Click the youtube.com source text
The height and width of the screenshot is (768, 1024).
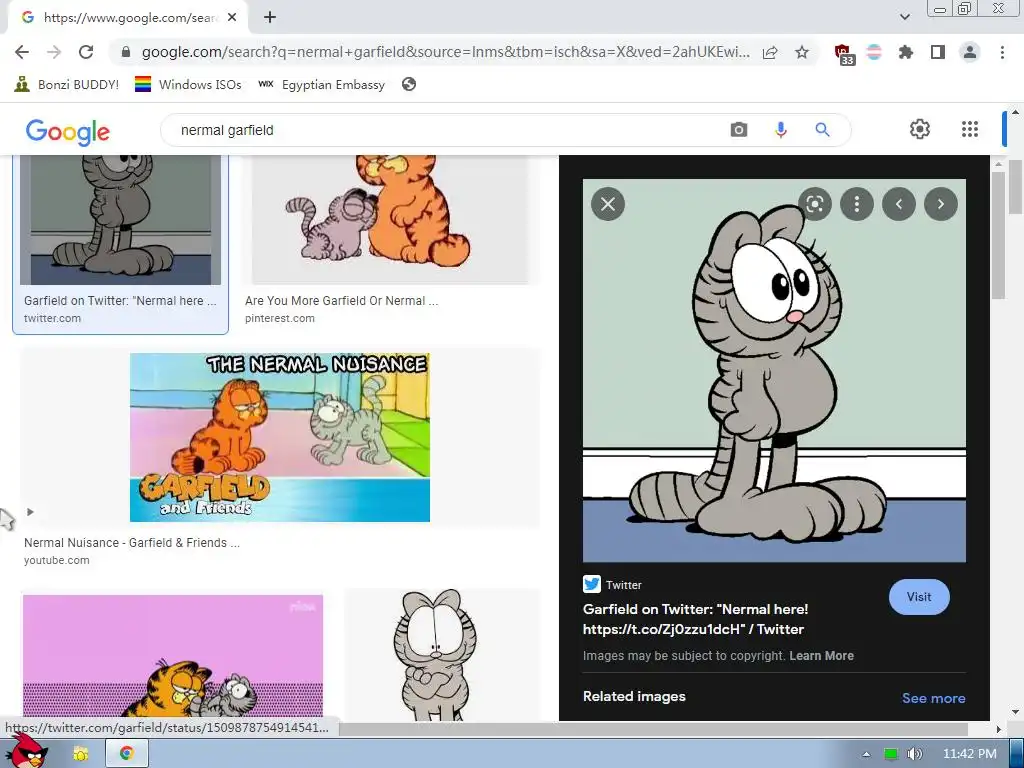[x=57, y=560]
